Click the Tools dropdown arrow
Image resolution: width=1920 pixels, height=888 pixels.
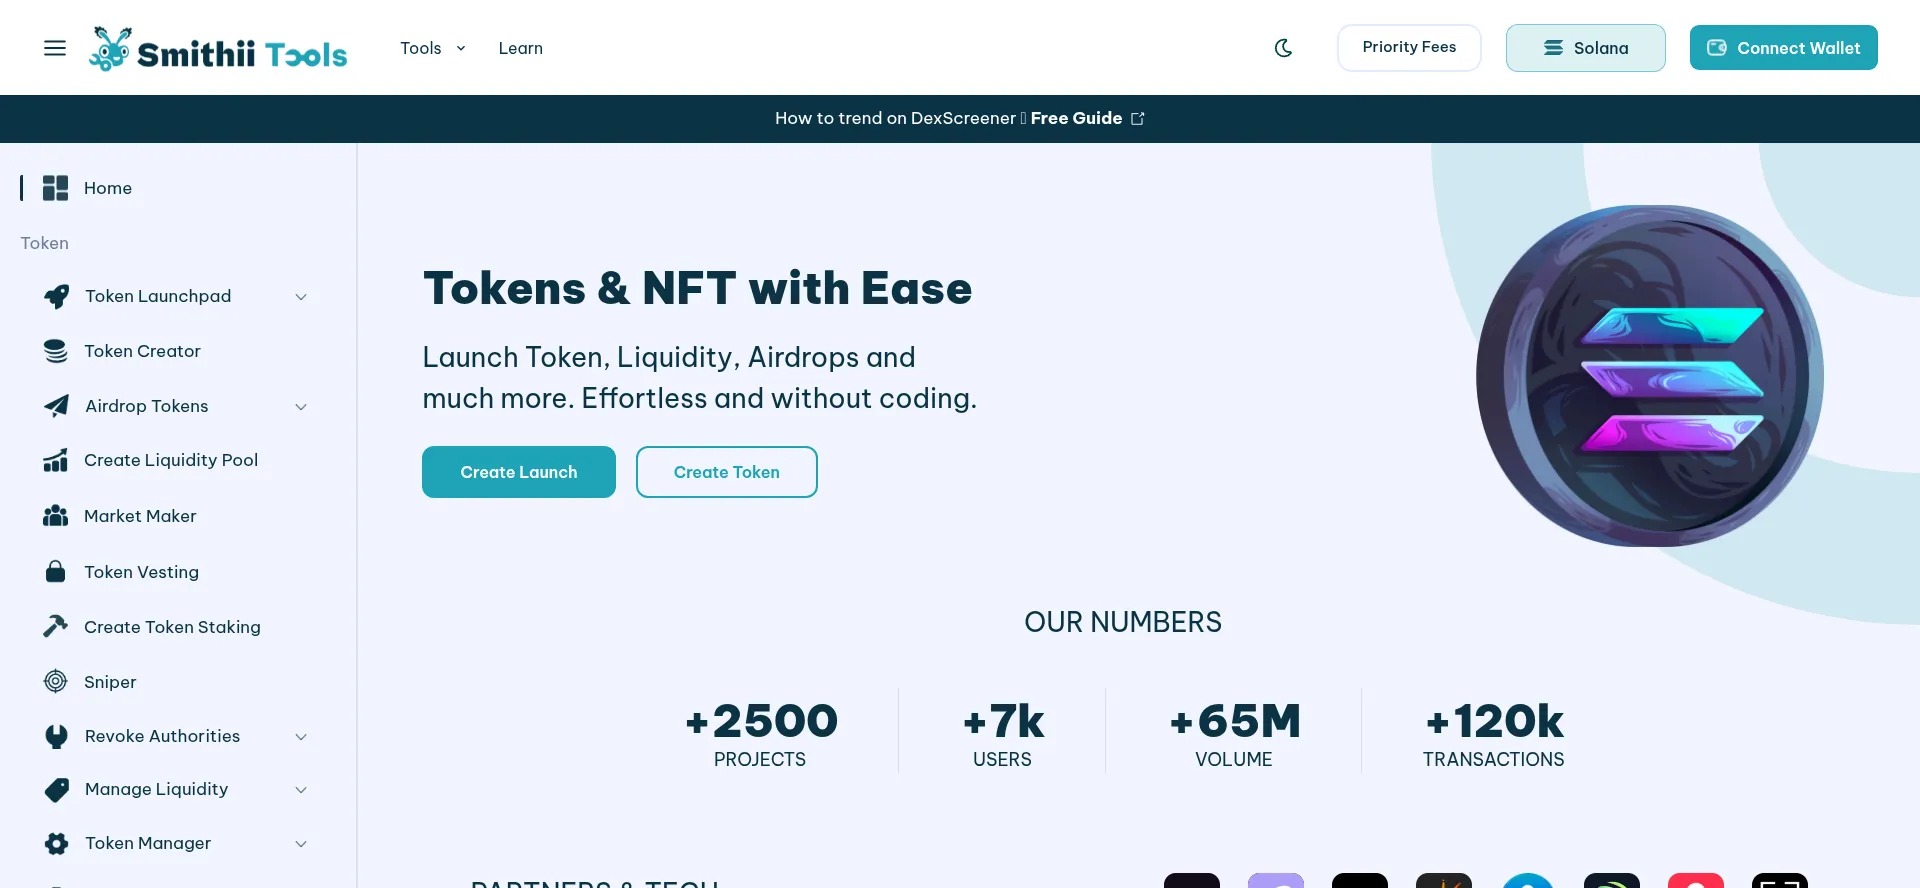coord(461,48)
